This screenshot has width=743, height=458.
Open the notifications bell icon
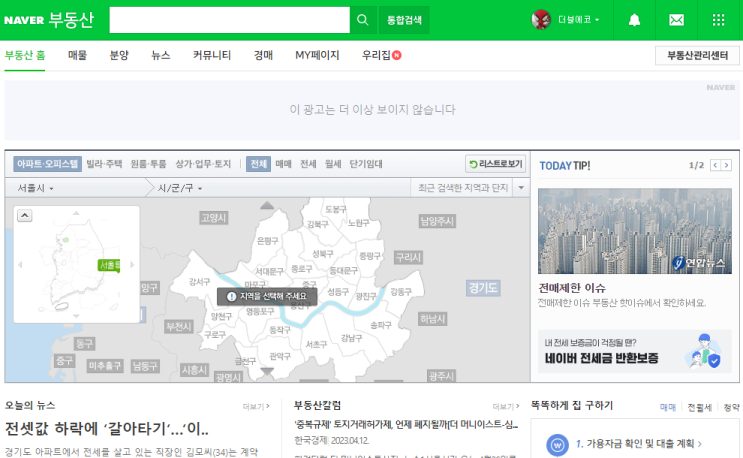tap(634, 20)
